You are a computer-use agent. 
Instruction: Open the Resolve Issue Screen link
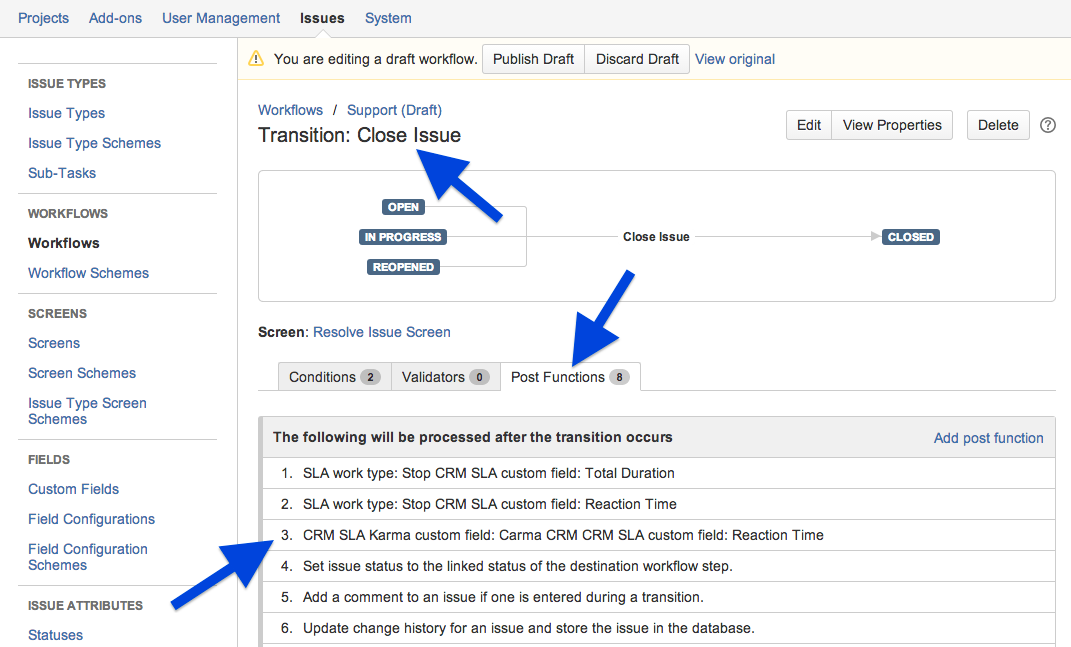point(382,332)
